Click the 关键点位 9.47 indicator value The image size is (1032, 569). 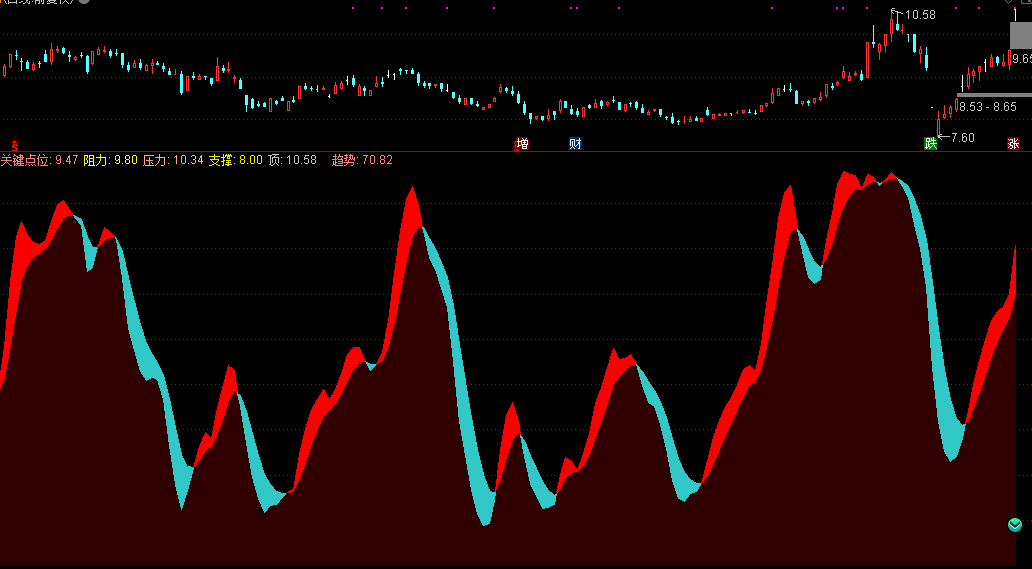coord(39,160)
